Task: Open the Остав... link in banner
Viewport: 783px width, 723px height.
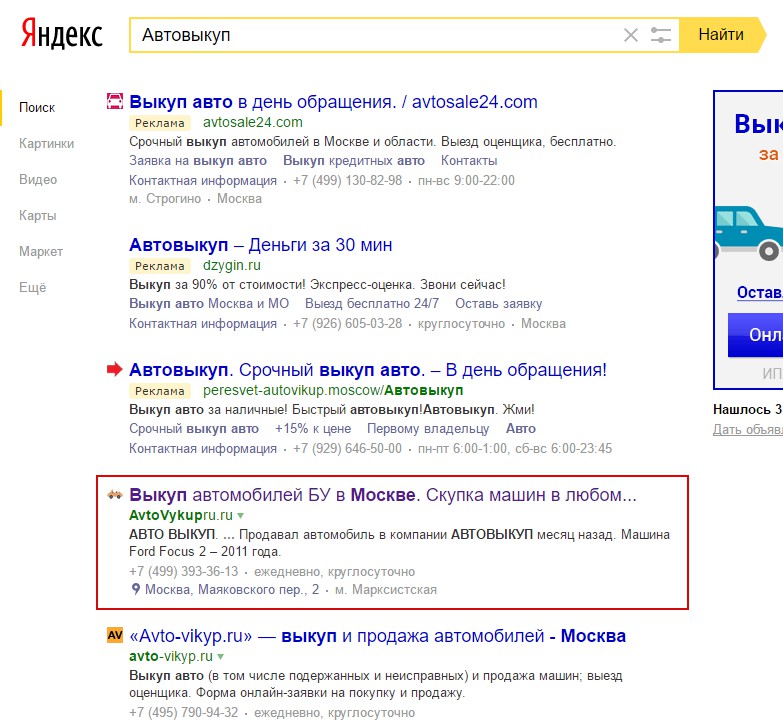Action: [x=760, y=292]
